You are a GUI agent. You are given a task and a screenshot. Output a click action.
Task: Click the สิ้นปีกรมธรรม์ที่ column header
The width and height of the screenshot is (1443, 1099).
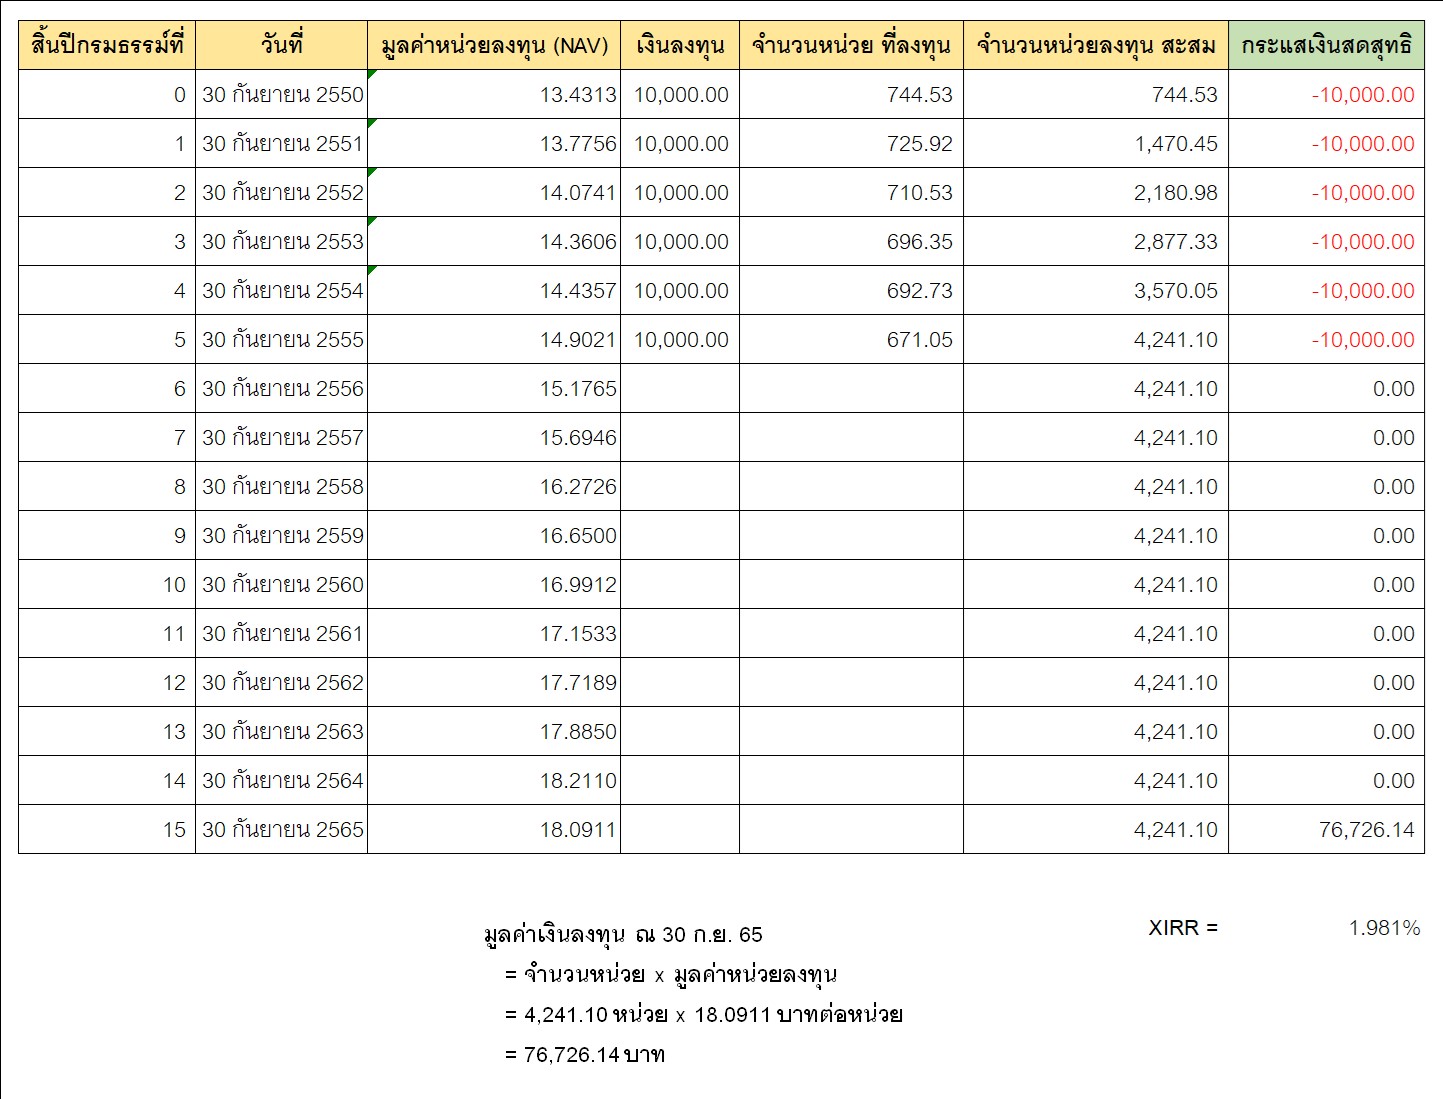coord(107,46)
